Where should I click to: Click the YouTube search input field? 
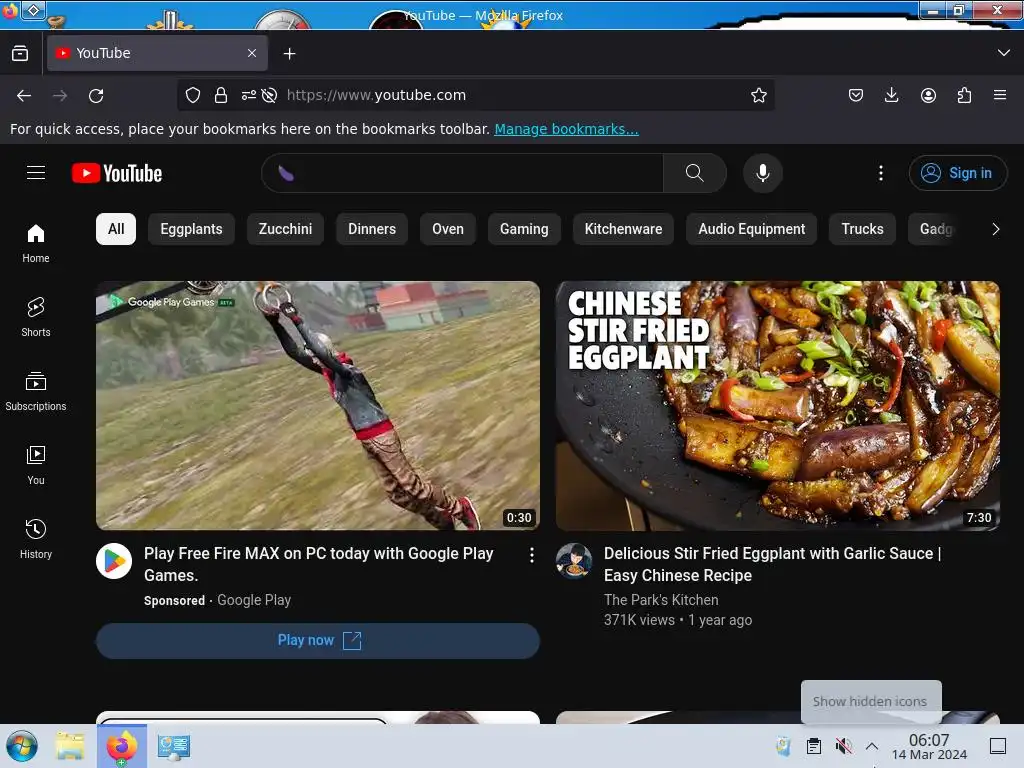(462, 173)
